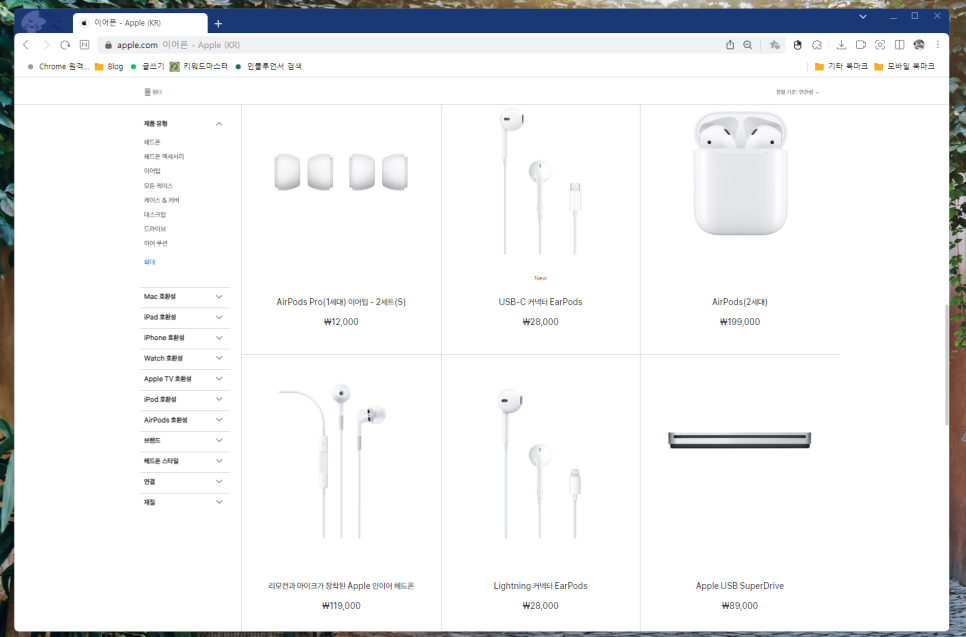
Task: Select the 이어폰 - Apple (KR) tab
Action: (x=140, y=23)
